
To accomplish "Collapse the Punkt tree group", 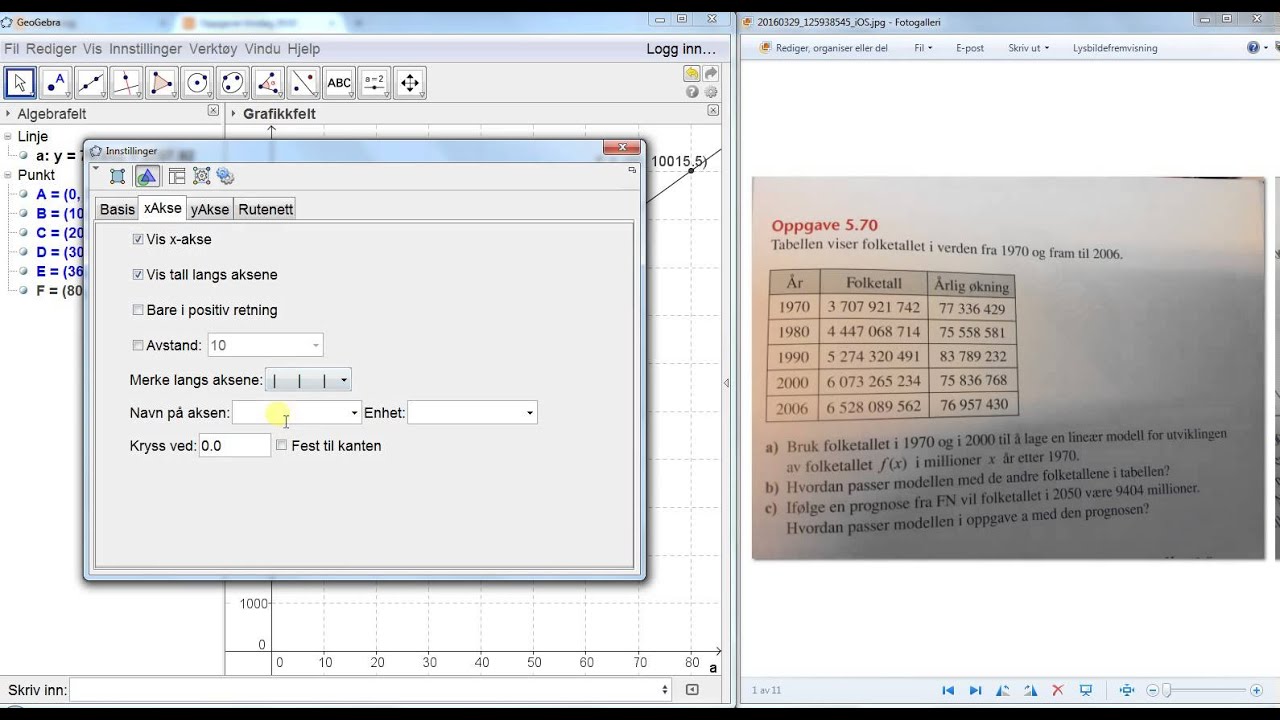I will (8, 175).
